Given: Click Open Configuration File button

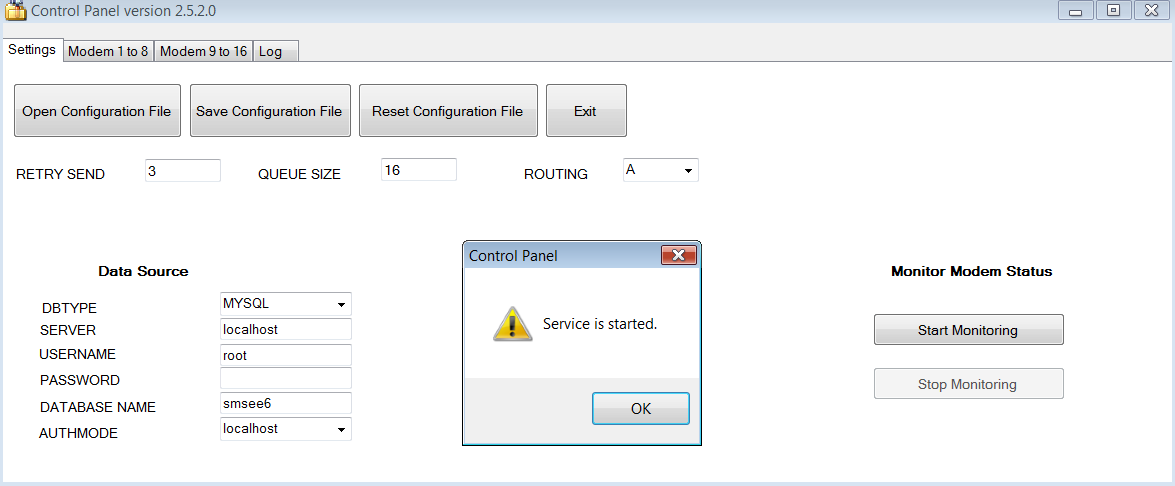Looking at the screenshot, I should click(x=97, y=111).
